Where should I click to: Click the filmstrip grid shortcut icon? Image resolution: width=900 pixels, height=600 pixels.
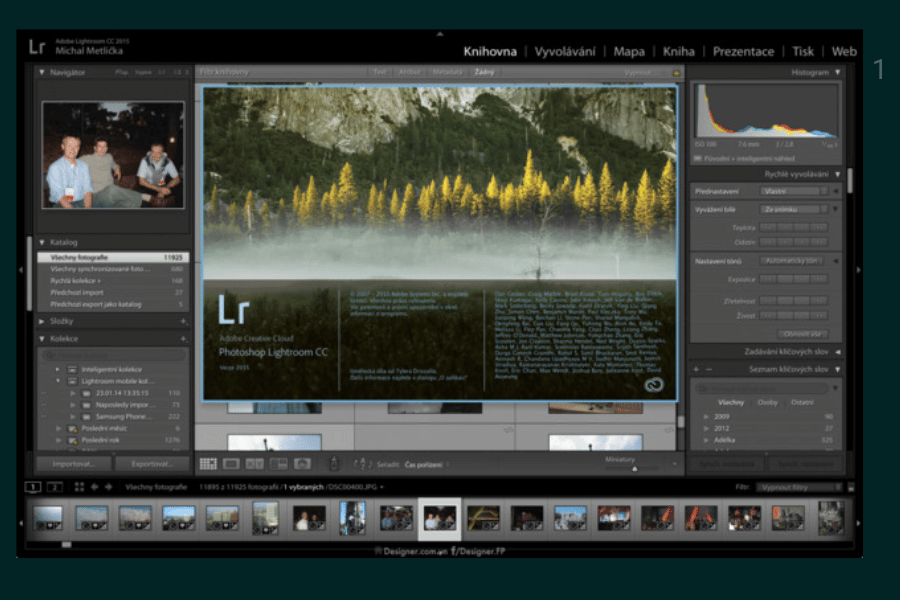[x=79, y=487]
